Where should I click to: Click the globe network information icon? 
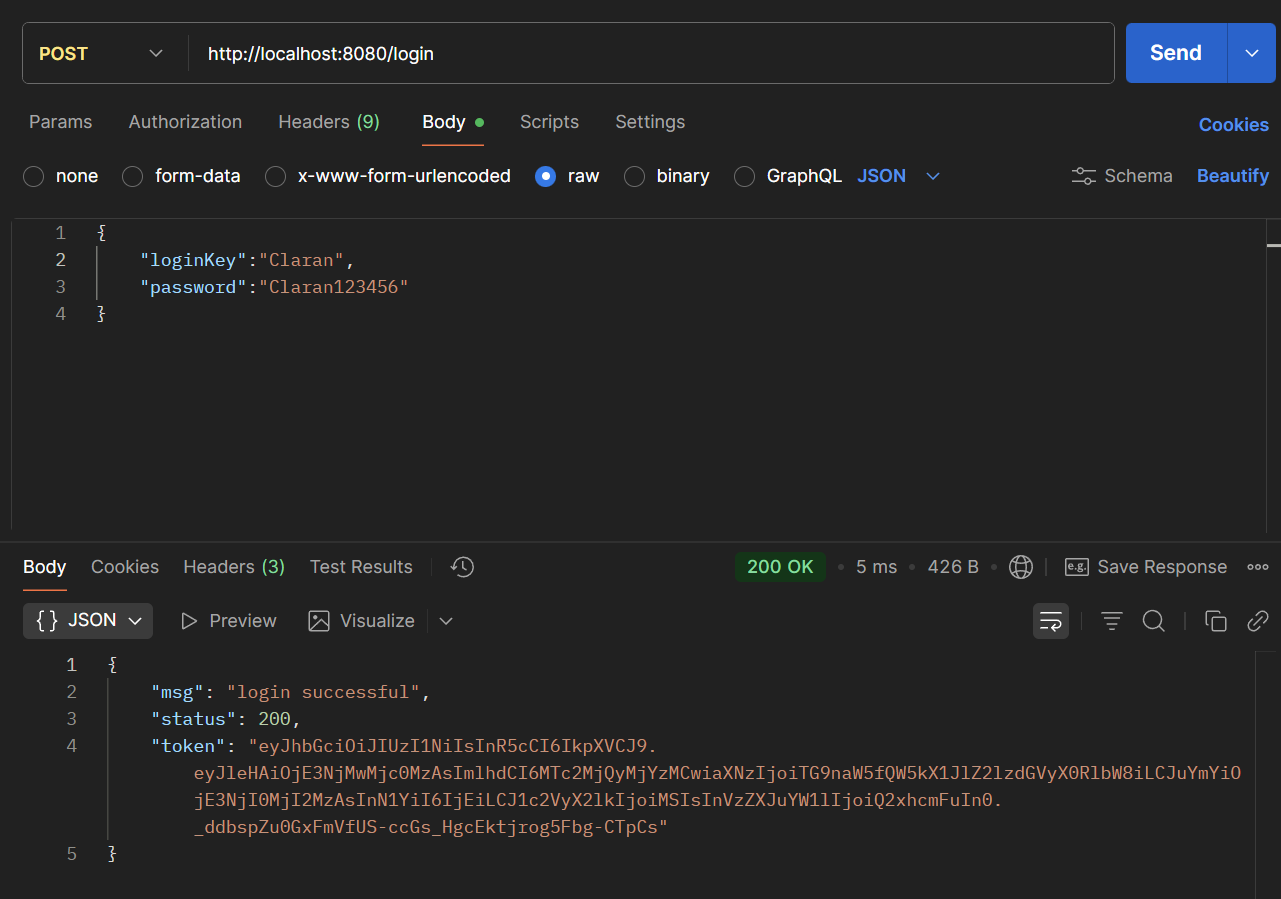click(1020, 567)
